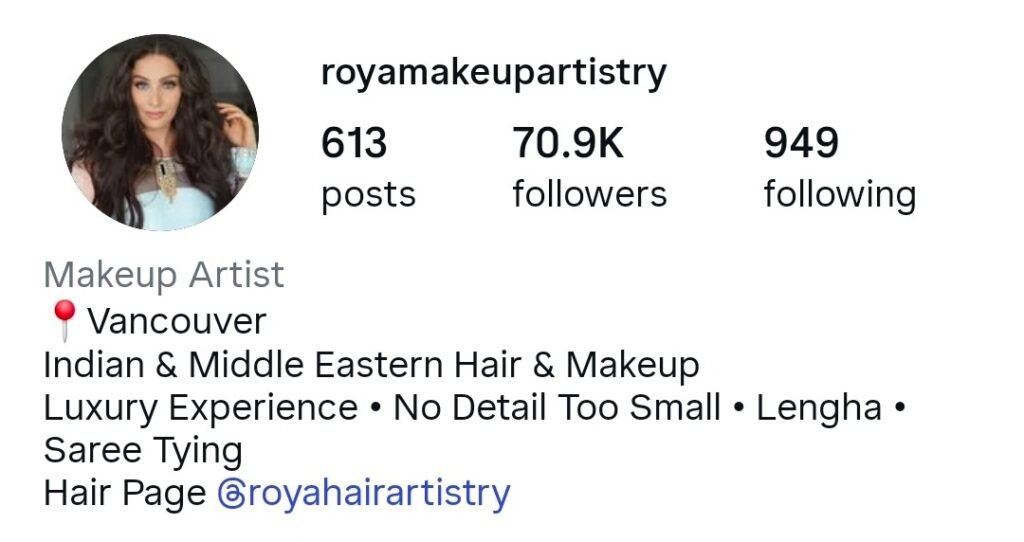Click the red pushpin location emoji
This screenshot has height=542, width=1024.
coord(64,320)
